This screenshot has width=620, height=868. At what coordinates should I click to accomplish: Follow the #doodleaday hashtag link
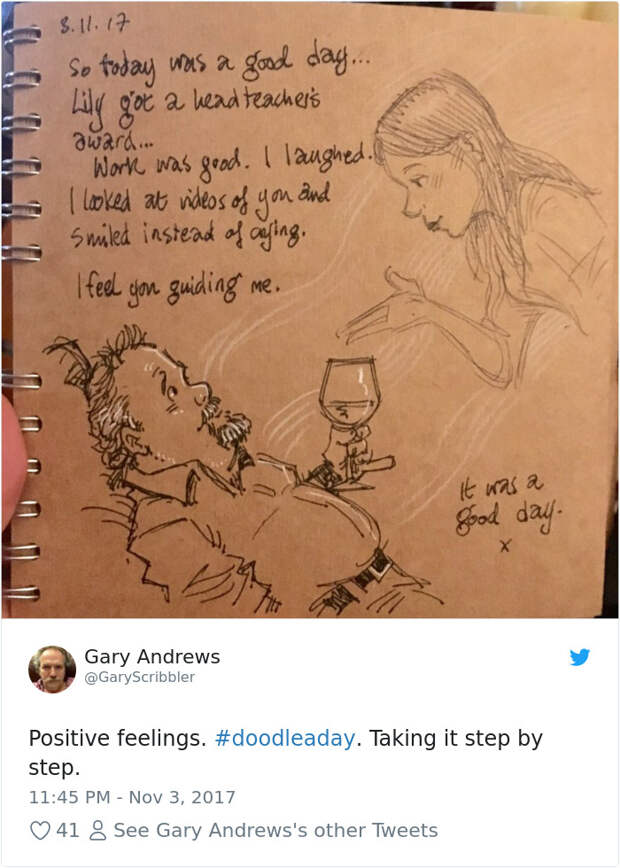tap(285, 738)
